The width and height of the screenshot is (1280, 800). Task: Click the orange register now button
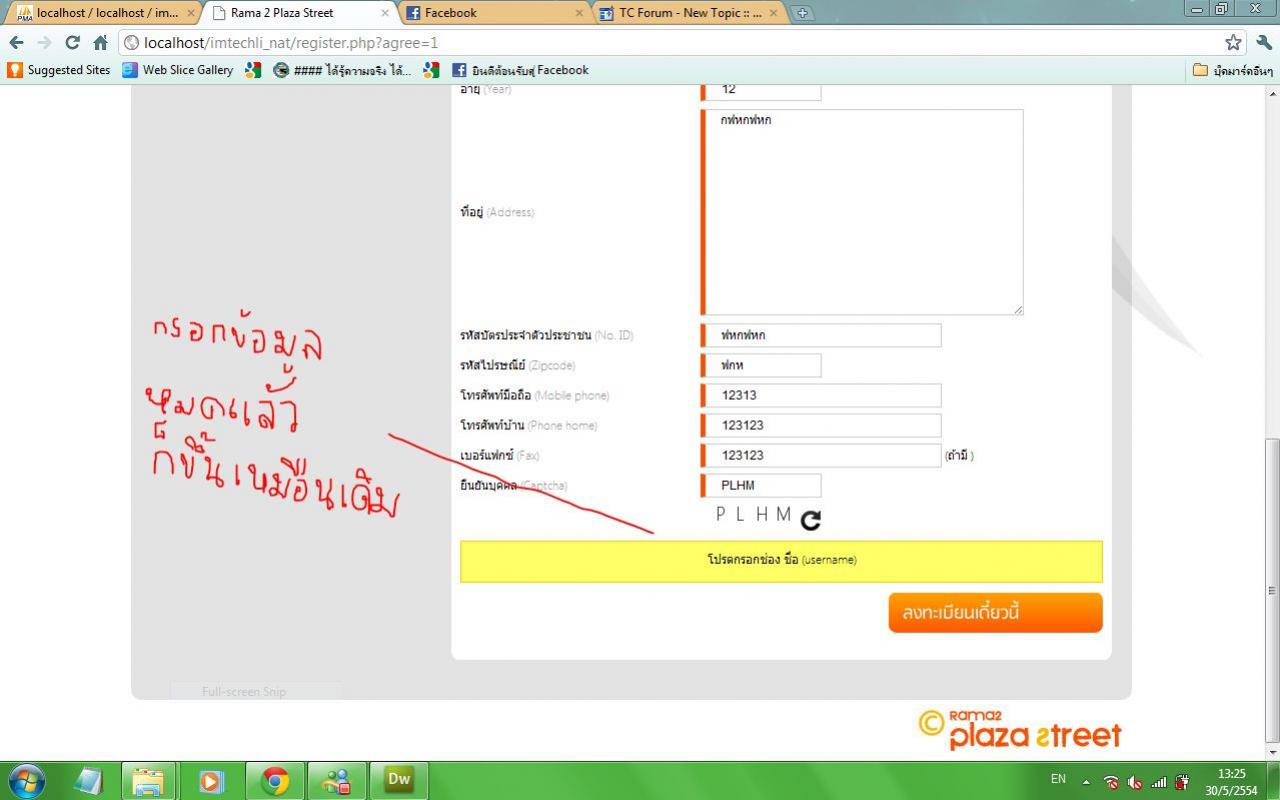point(995,612)
